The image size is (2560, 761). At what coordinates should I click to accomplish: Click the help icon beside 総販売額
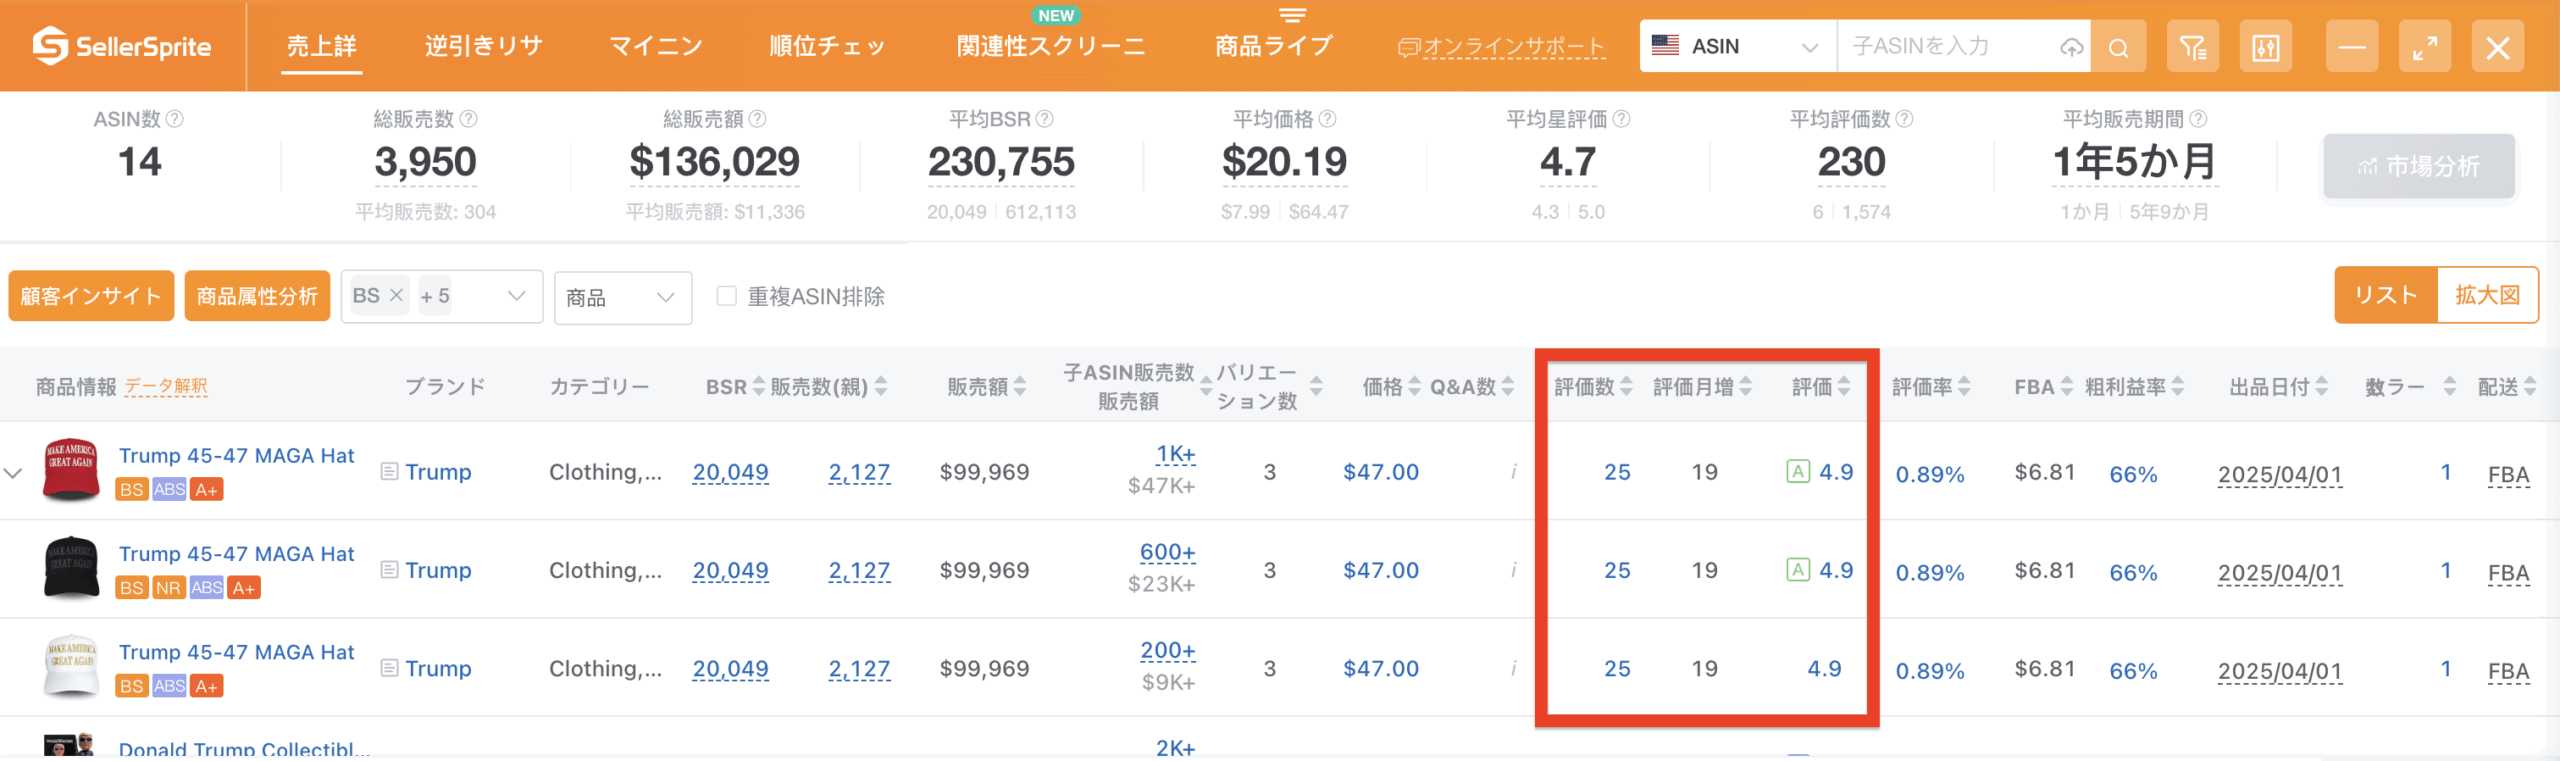click(x=758, y=119)
